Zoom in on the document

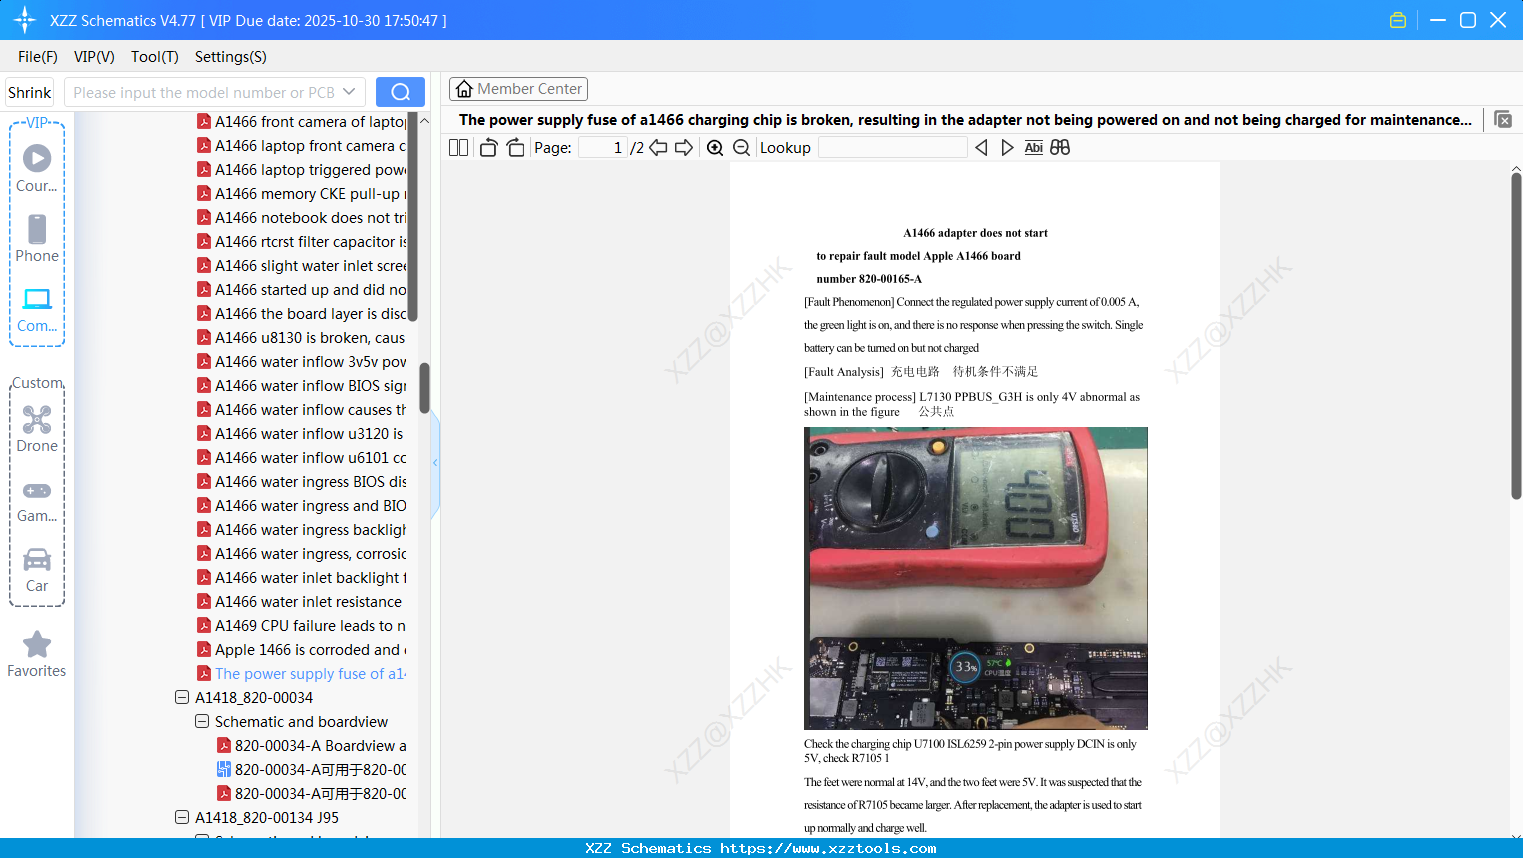715,147
